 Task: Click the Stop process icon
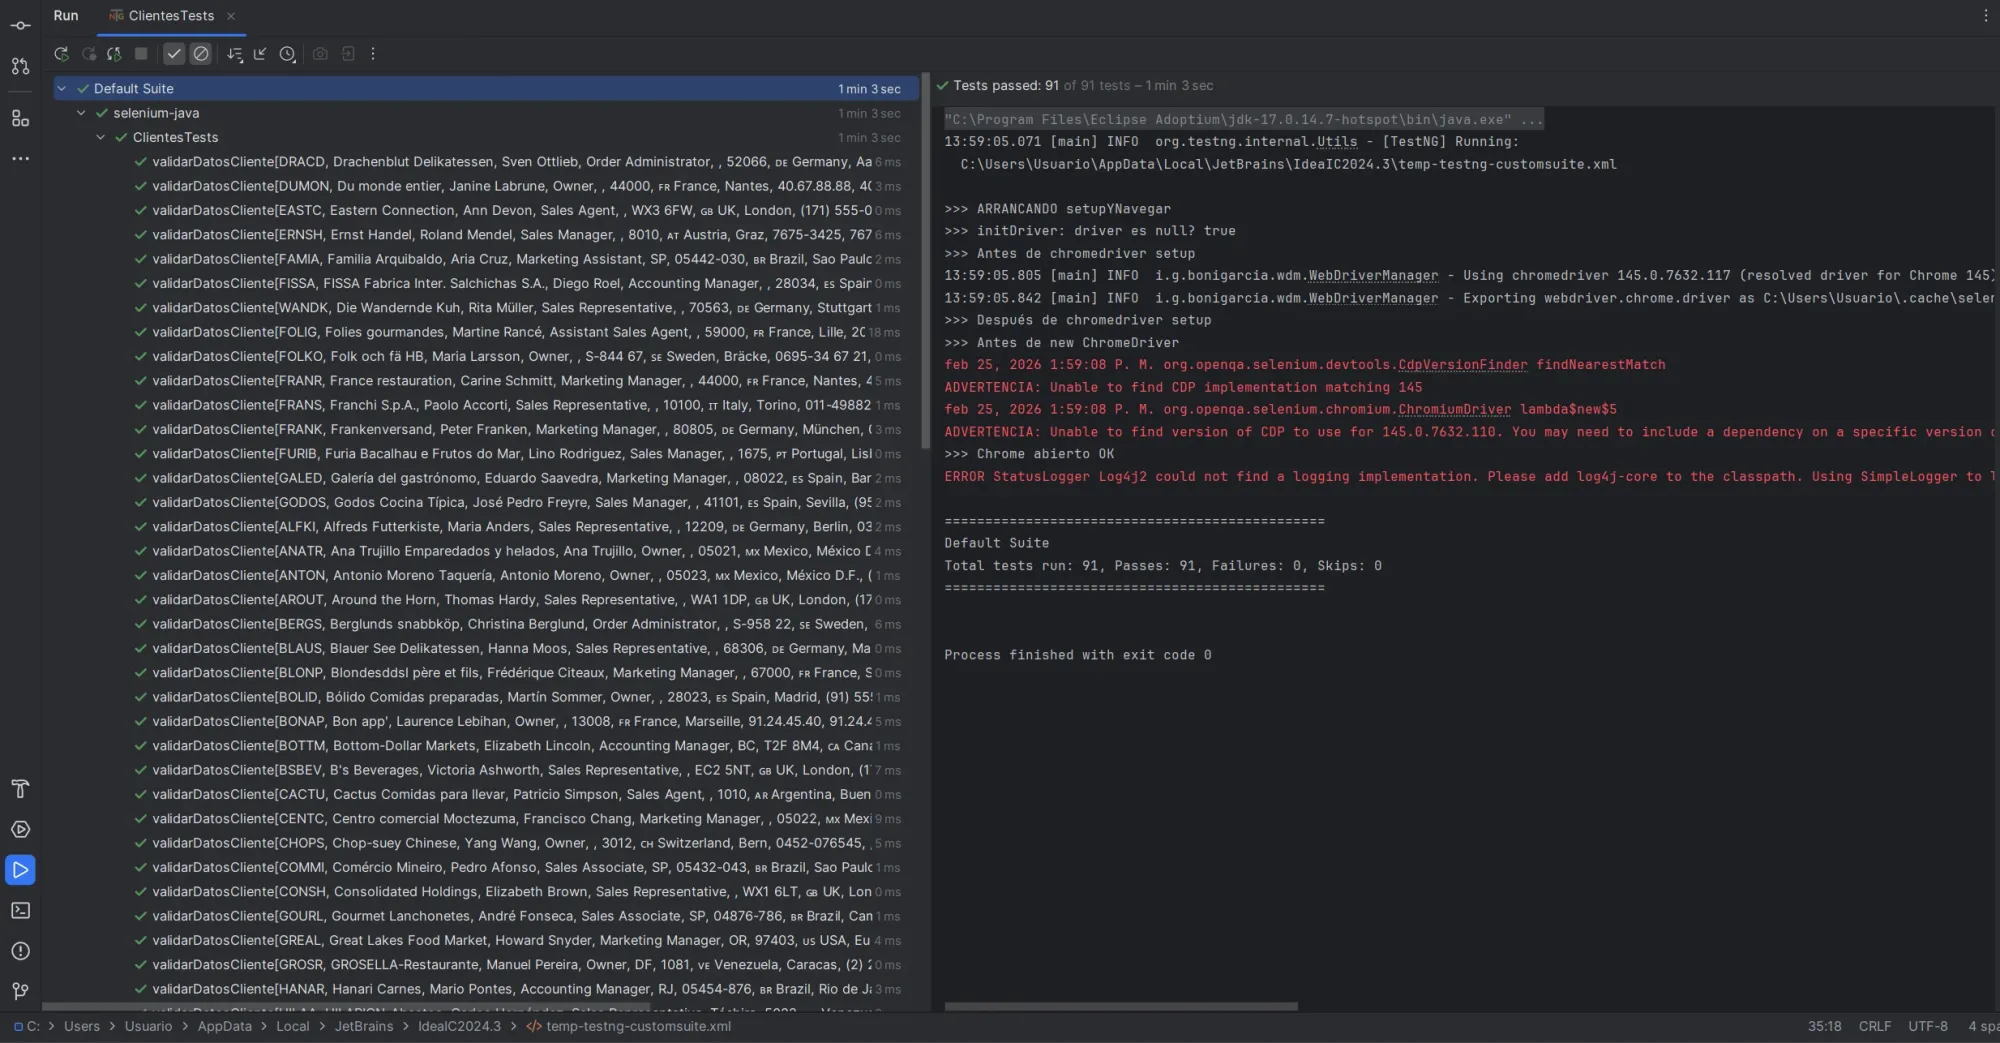tap(141, 54)
